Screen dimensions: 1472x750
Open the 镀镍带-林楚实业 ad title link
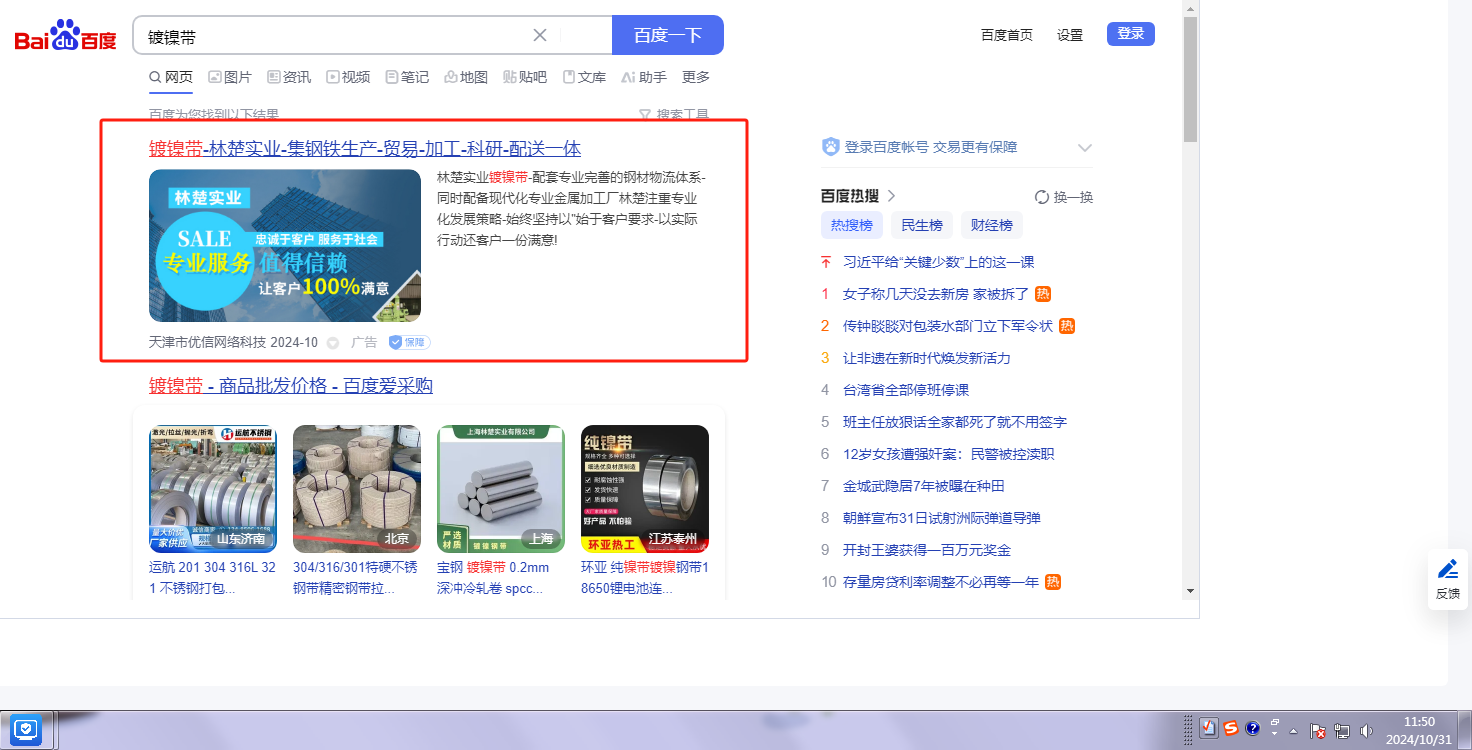365,149
